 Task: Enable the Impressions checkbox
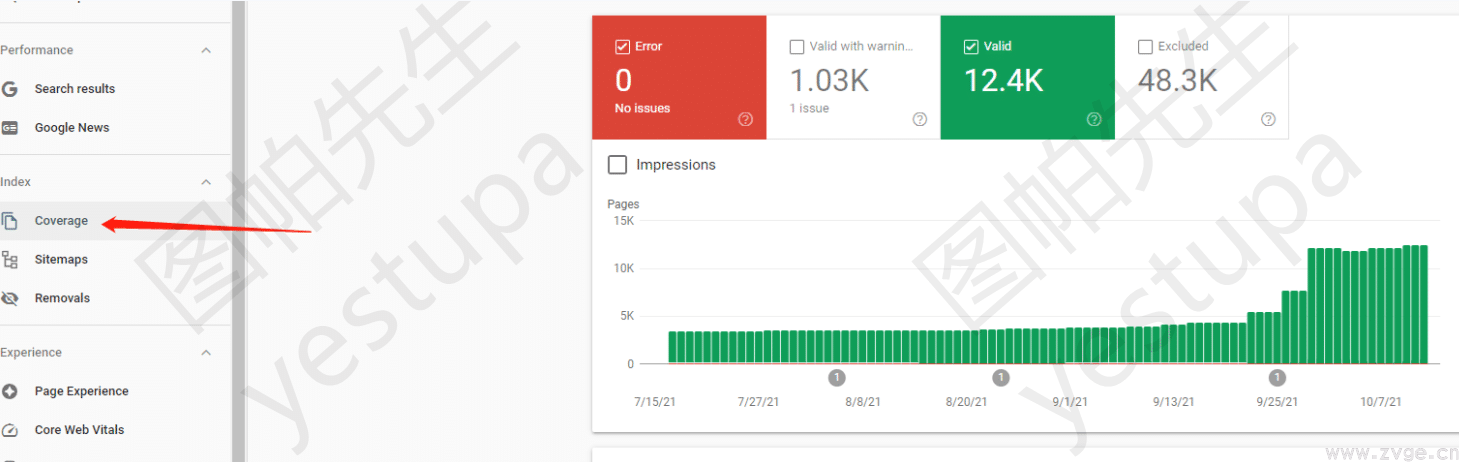pyautogui.click(x=618, y=165)
